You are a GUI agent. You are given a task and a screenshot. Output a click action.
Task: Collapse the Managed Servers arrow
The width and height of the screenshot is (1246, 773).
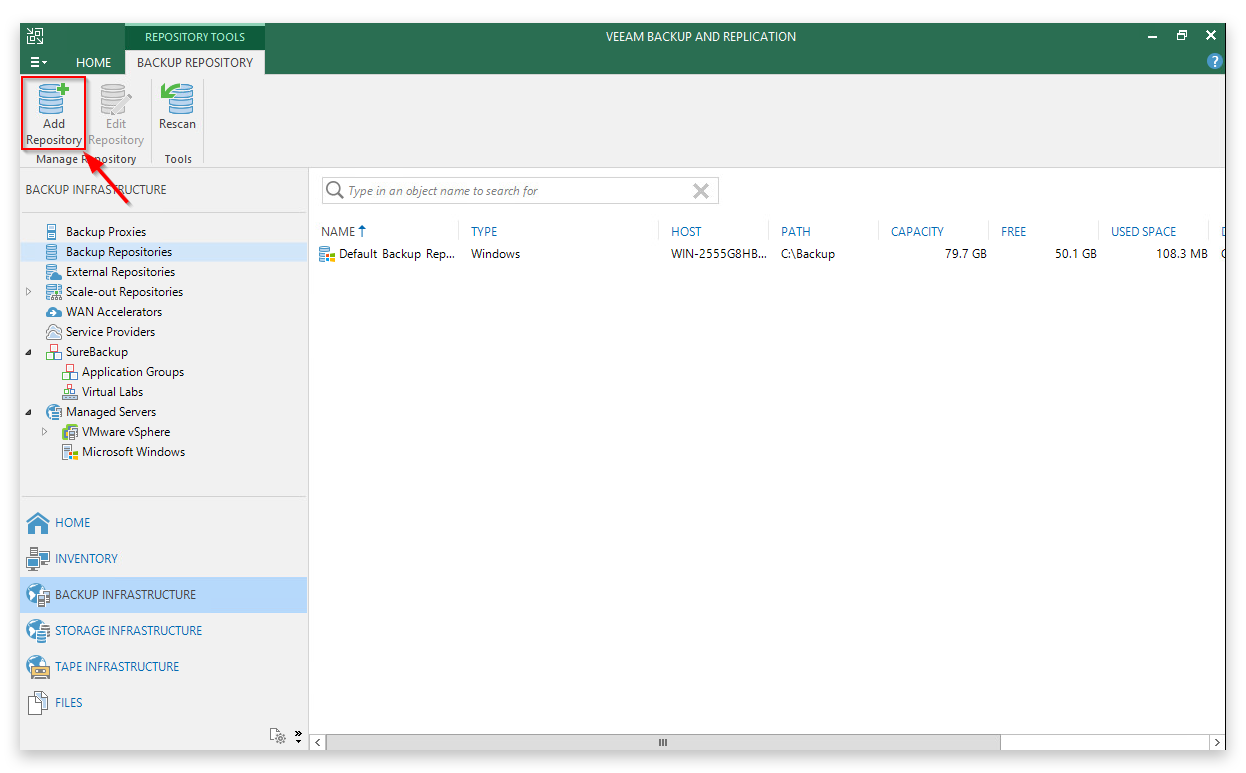[x=29, y=412]
